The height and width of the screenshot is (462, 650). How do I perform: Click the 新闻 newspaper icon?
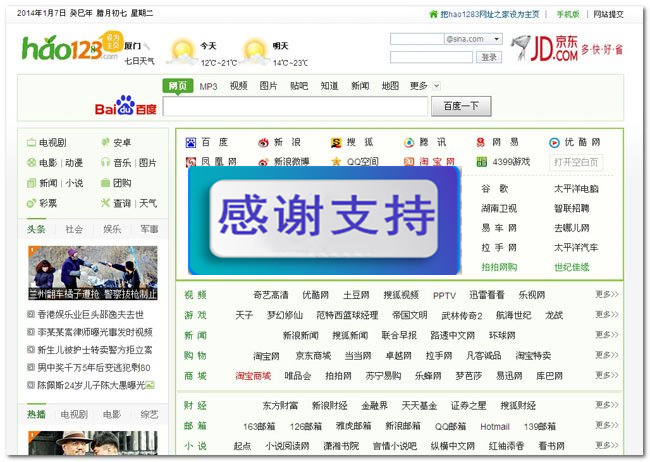pyautogui.click(x=32, y=183)
